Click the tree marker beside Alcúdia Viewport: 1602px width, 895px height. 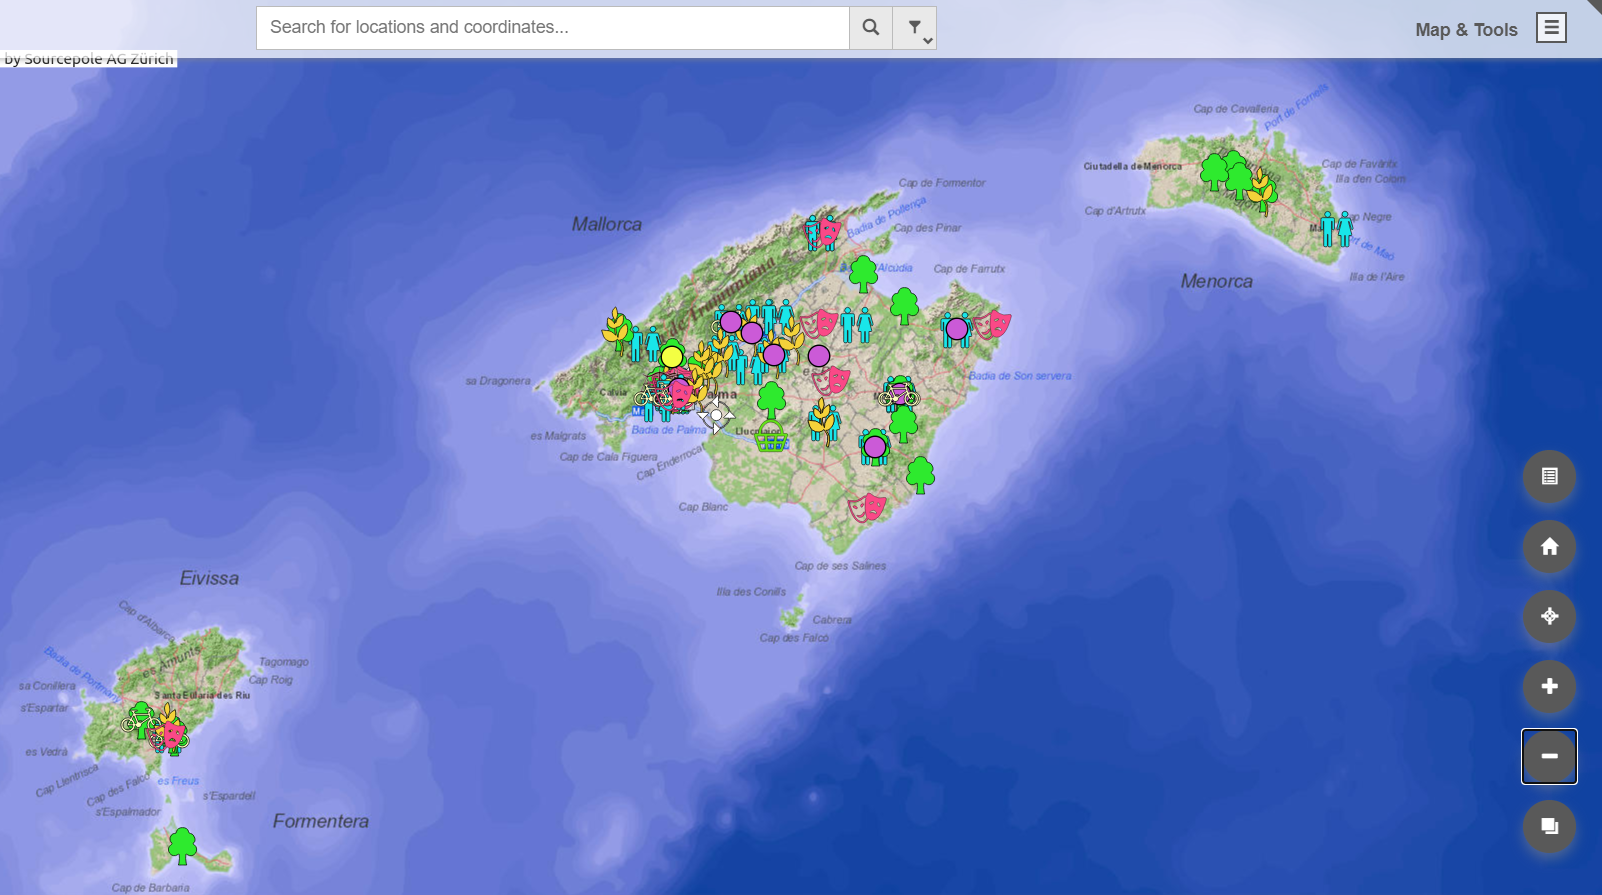(x=863, y=274)
